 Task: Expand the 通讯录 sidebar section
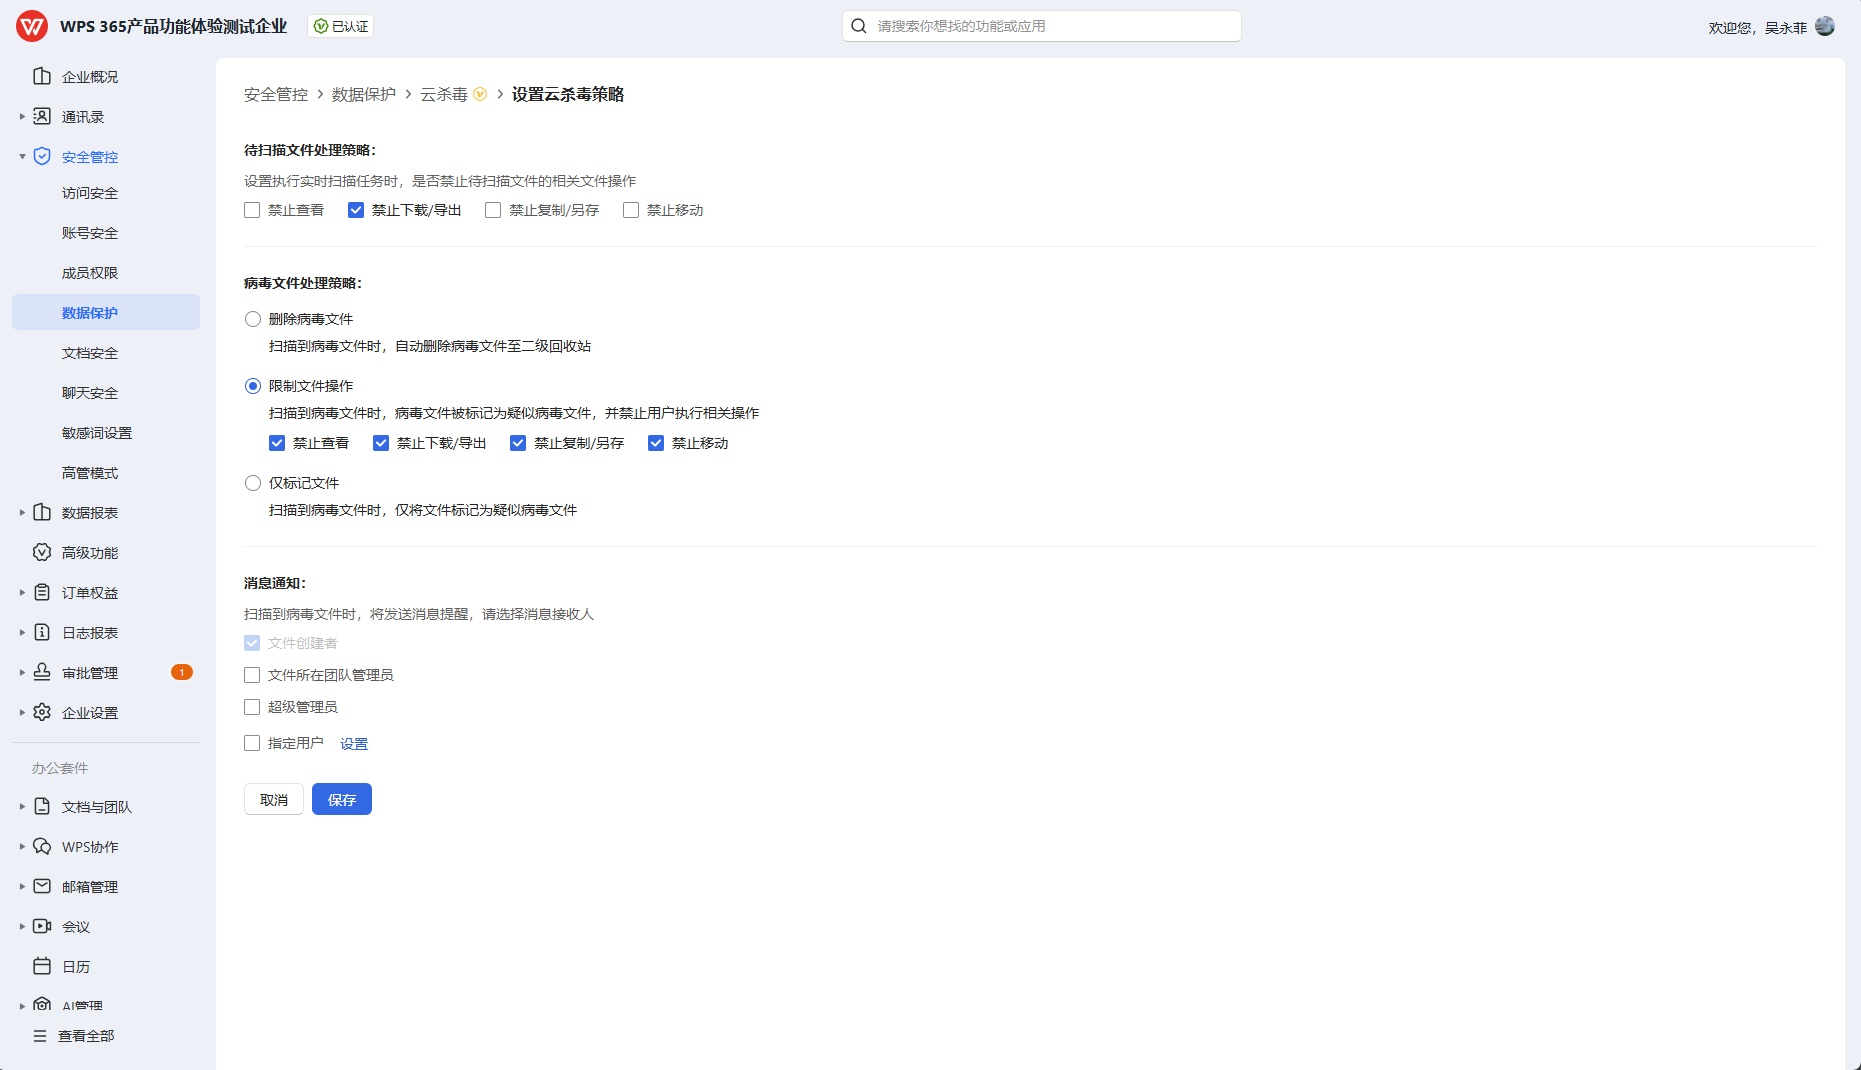point(22,117)
